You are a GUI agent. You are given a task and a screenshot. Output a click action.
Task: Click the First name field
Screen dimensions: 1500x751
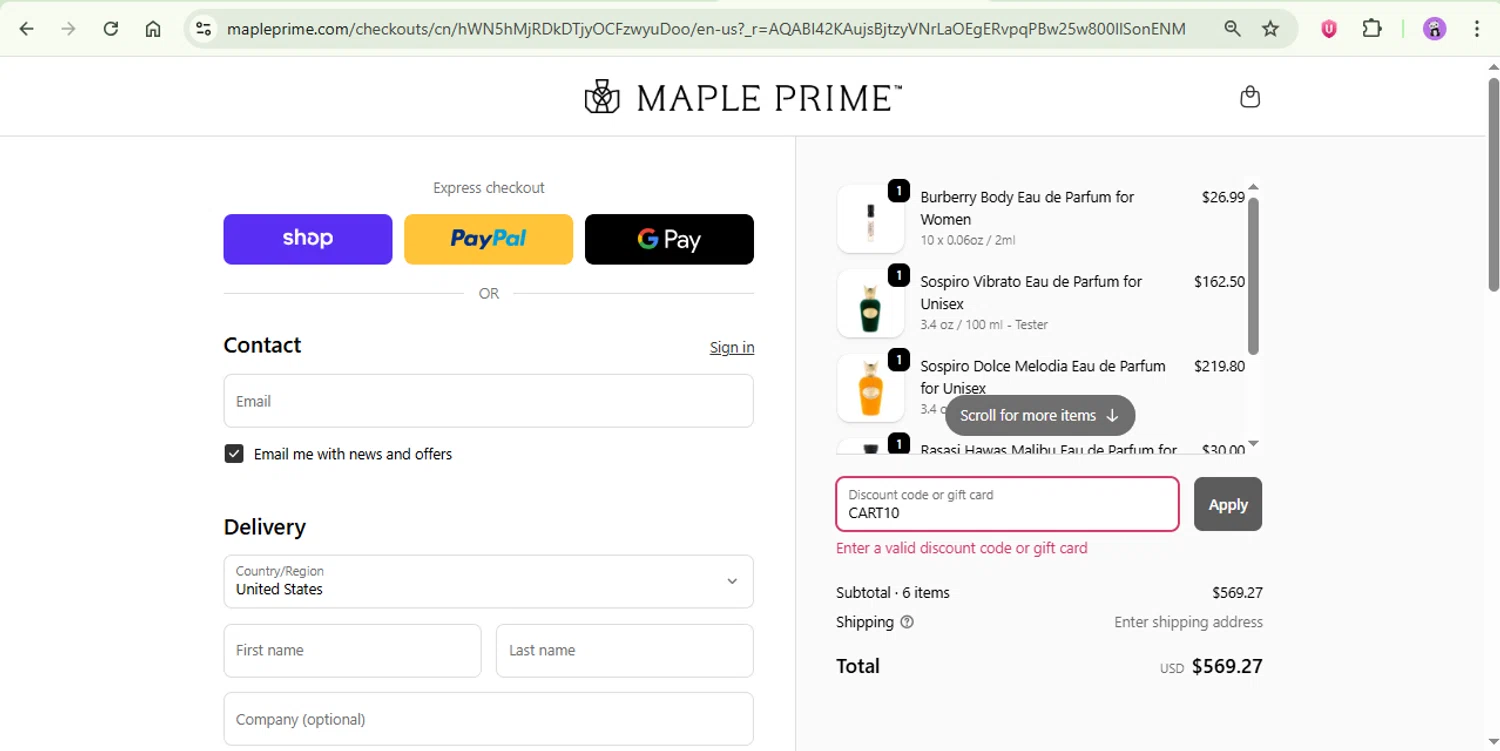click(x=352, y=650)
